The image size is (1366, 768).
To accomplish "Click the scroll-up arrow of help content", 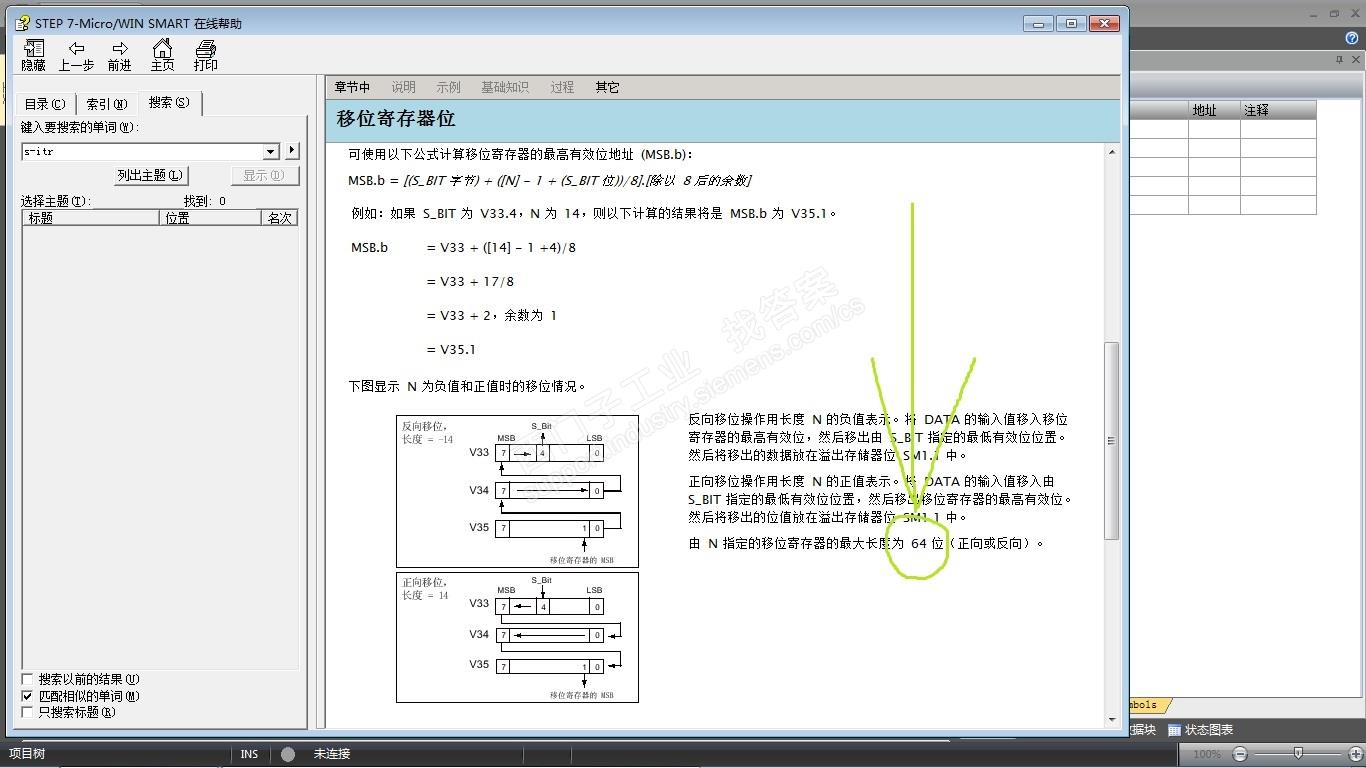I will point(1111,152).
